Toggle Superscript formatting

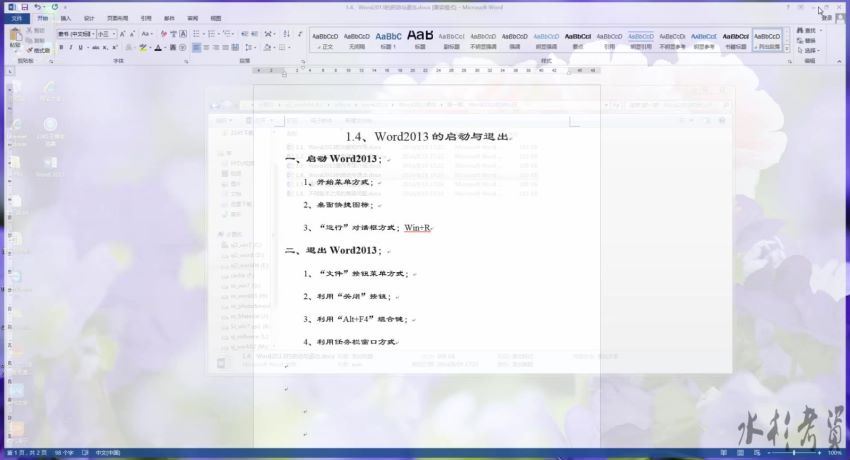click(x=115, y=48)
